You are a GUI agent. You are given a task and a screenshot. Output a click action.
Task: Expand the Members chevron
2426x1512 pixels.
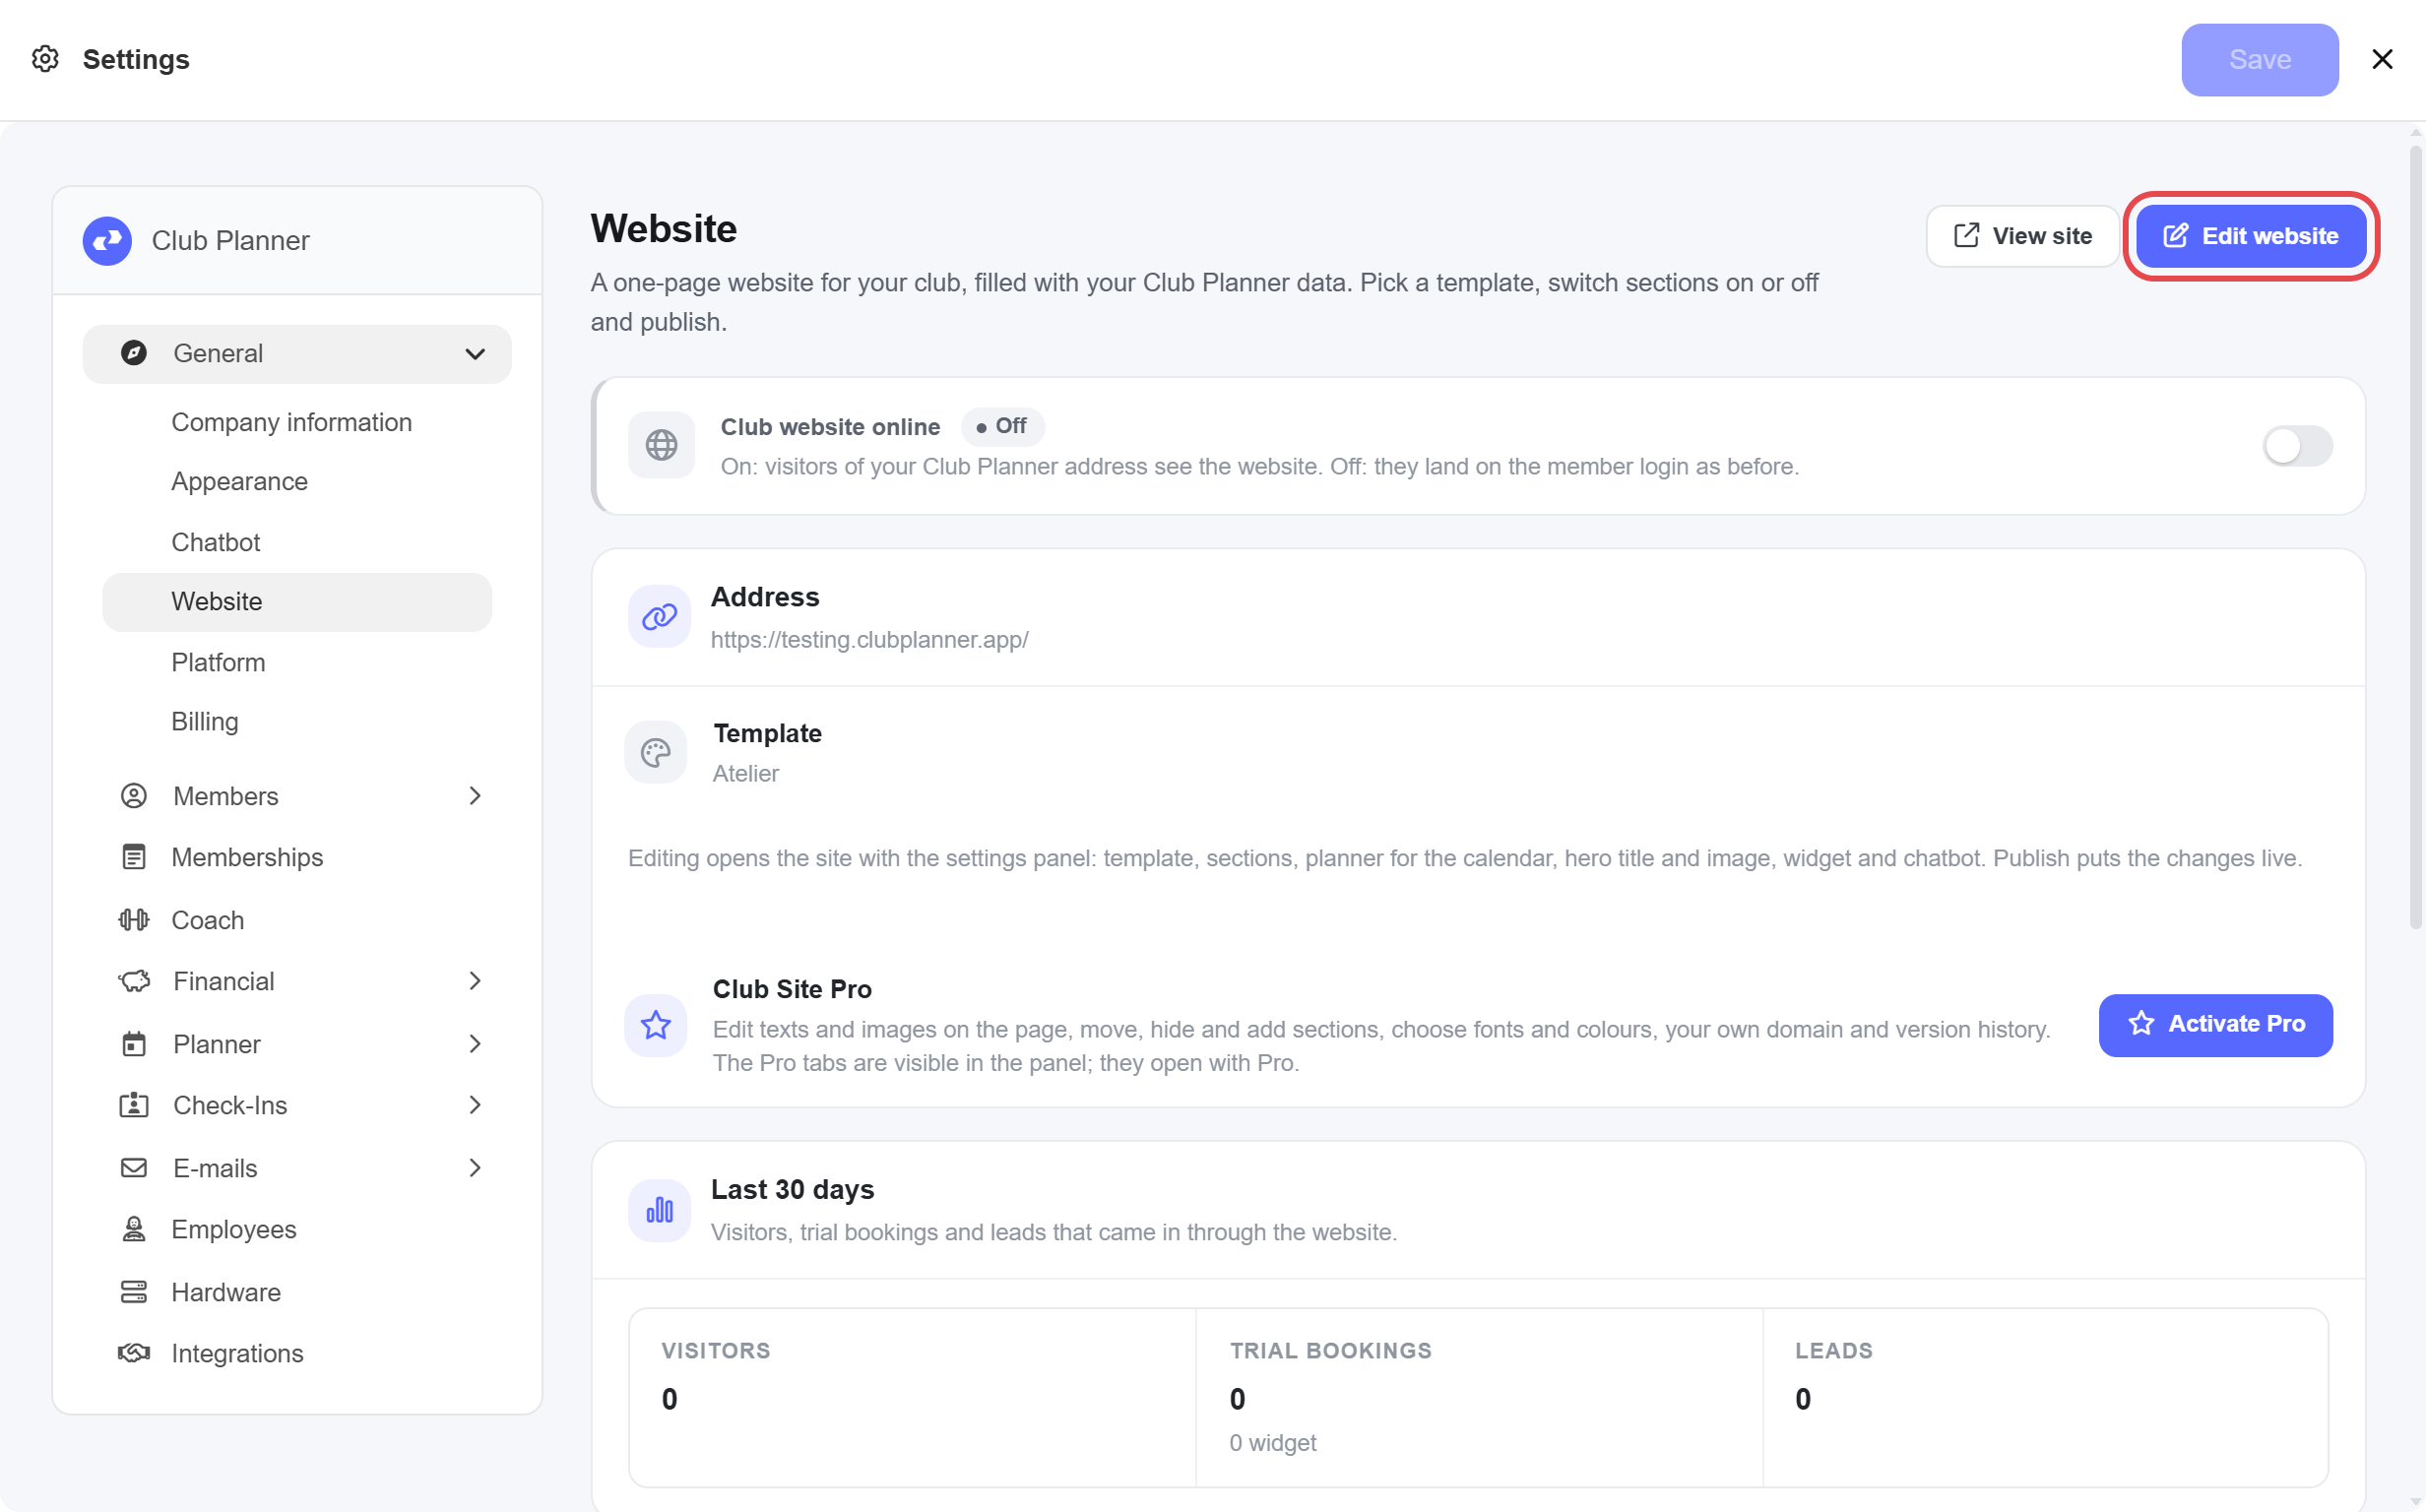pos(475,796)
